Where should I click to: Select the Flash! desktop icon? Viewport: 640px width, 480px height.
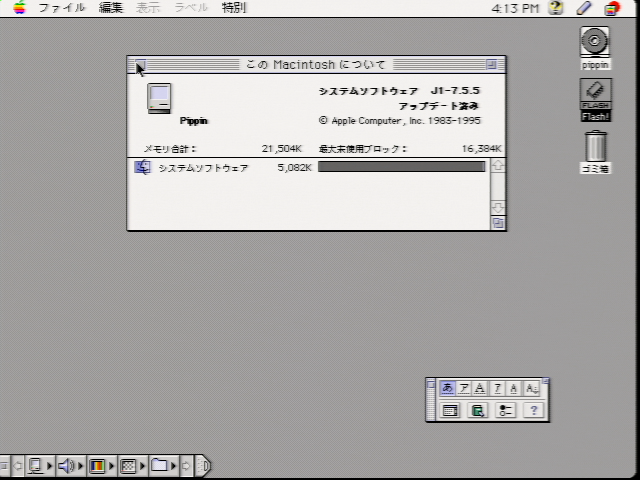[596, 100]
